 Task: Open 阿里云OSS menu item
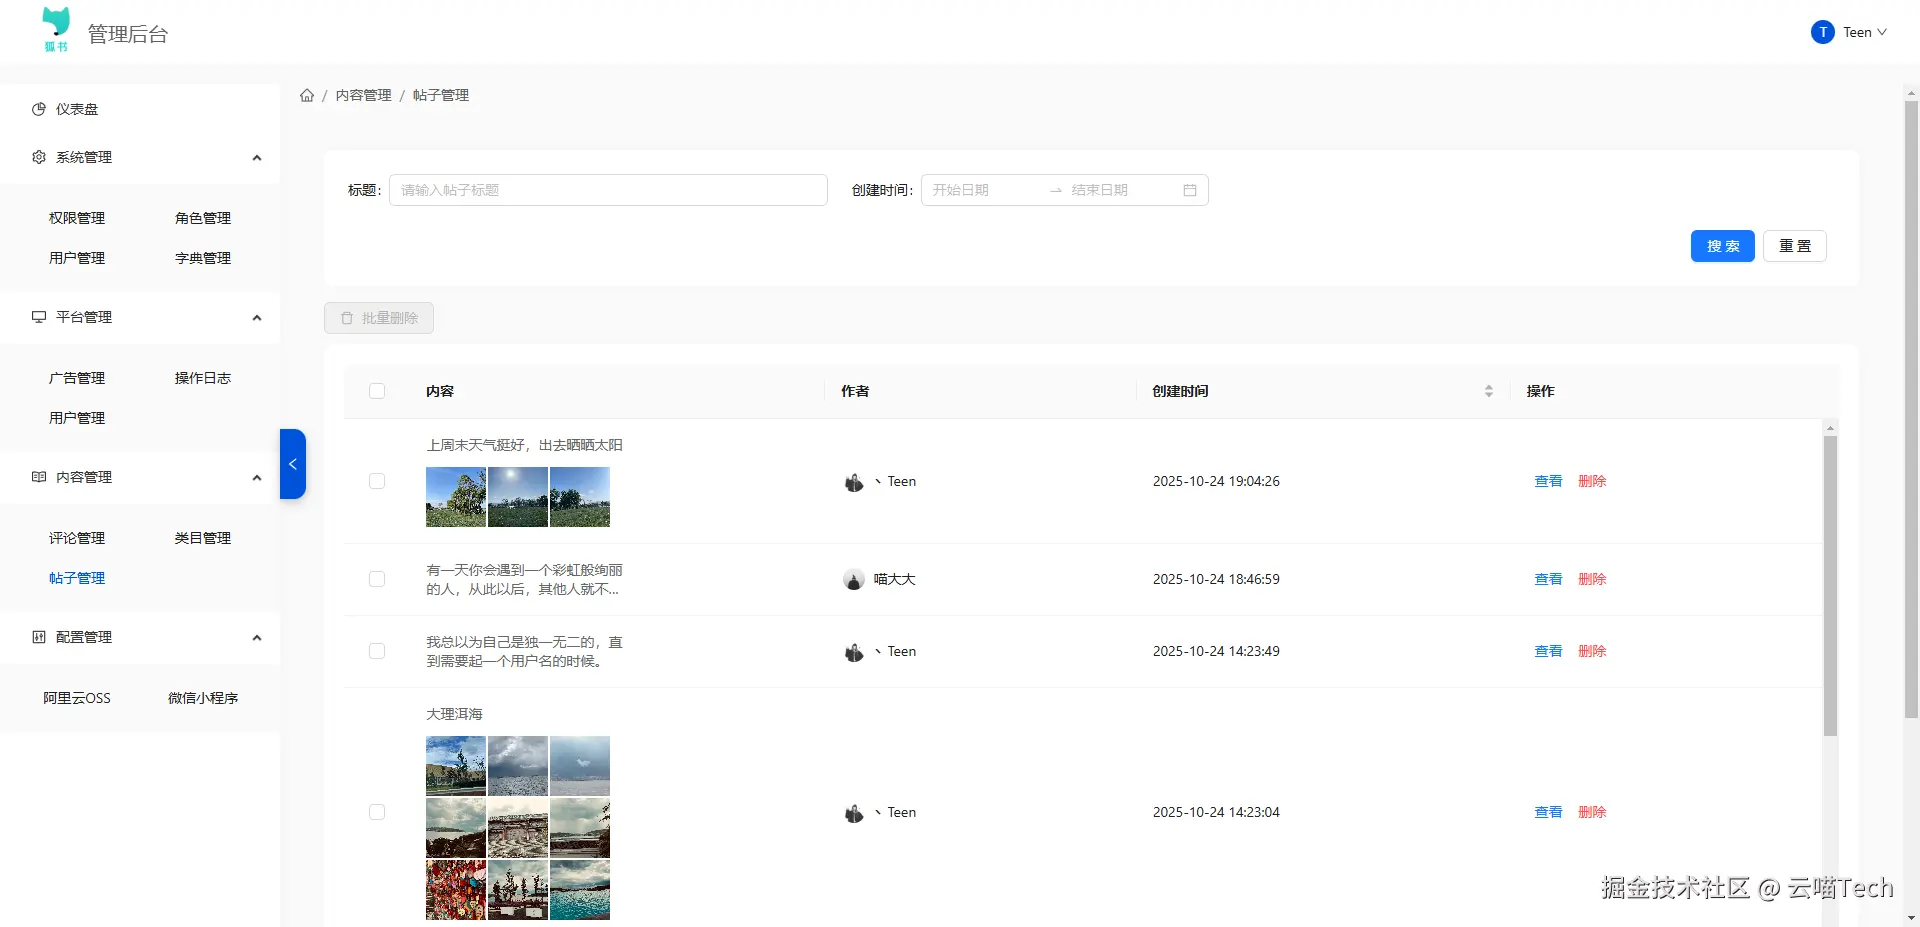coord(77,698)
